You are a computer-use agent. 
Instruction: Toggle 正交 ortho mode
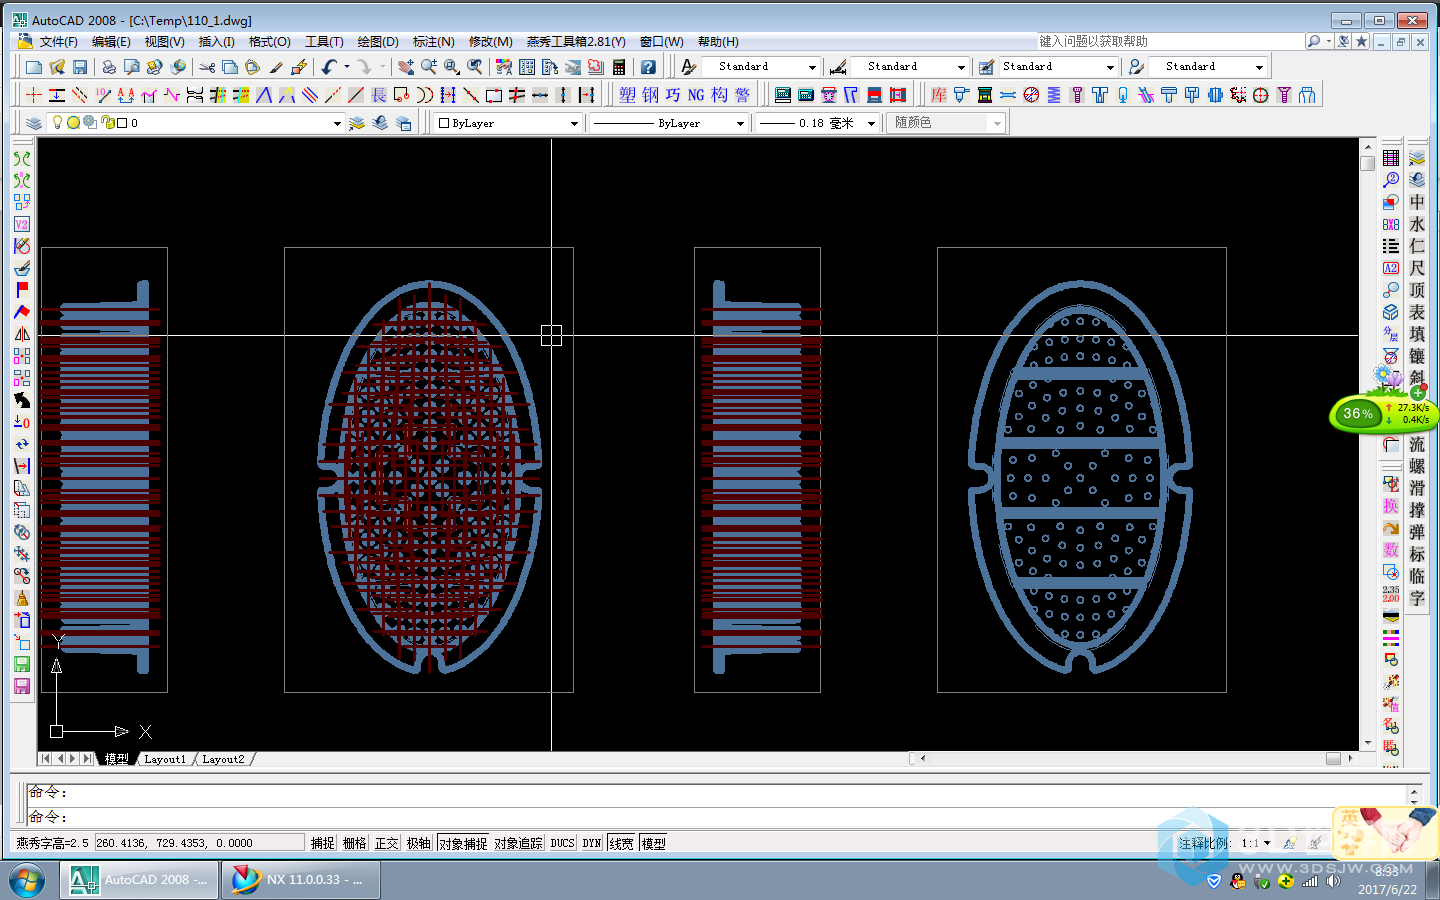coord(386,843)
